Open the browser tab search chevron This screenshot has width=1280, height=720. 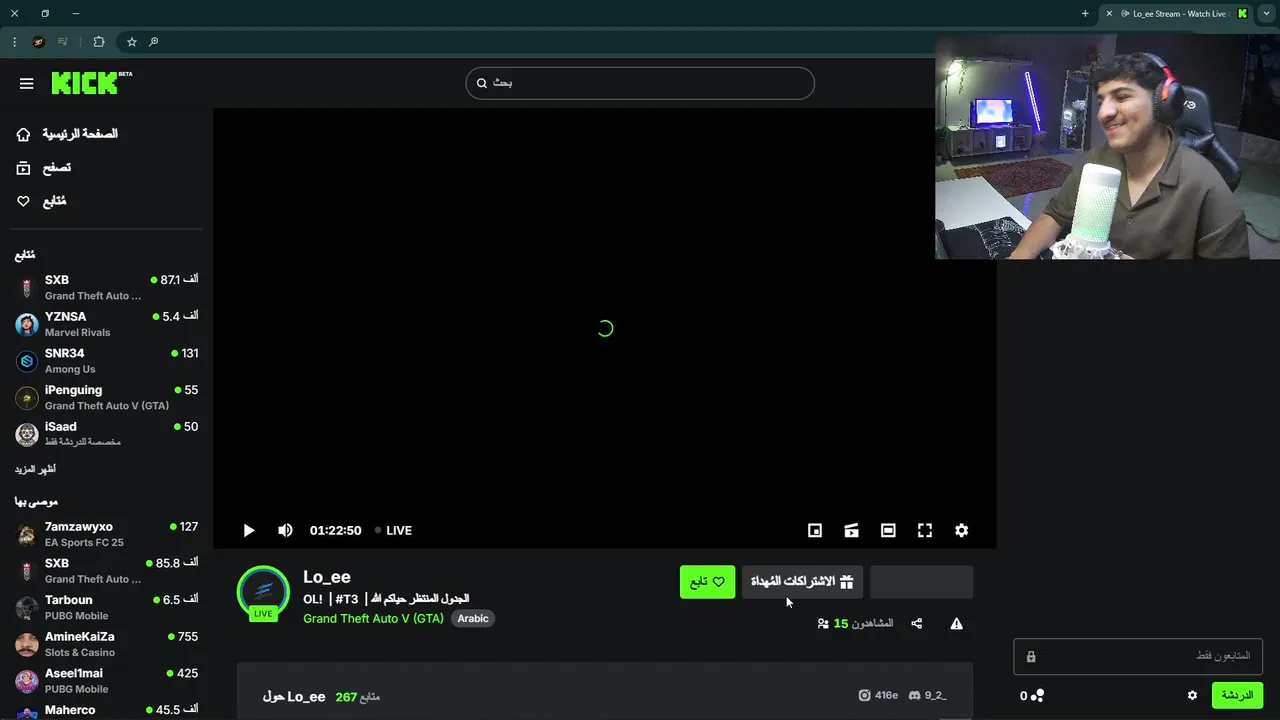click(1268, 14)
